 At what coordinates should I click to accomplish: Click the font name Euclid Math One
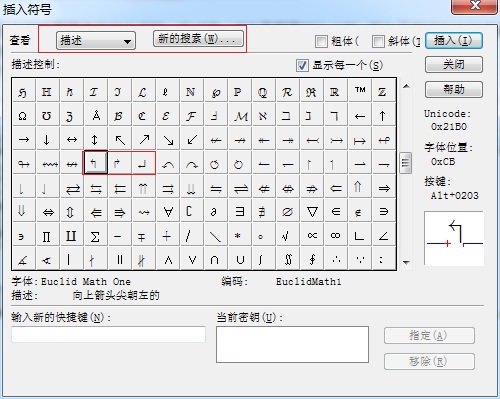coord(86,282)
